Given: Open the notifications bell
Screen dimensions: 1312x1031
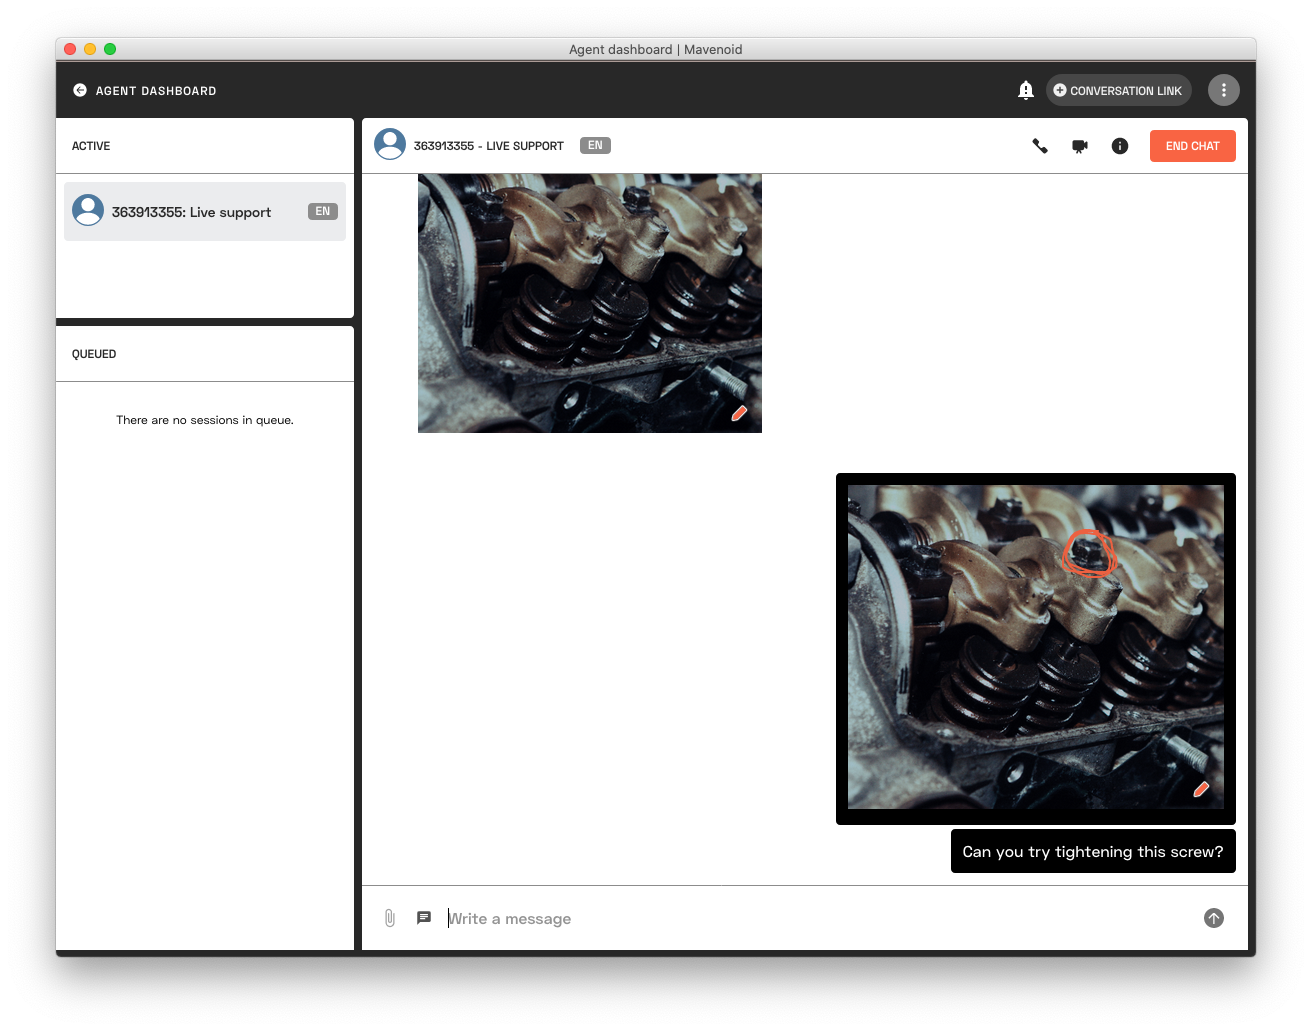Looking at the screenshot, I should [x=1026, y=90].
